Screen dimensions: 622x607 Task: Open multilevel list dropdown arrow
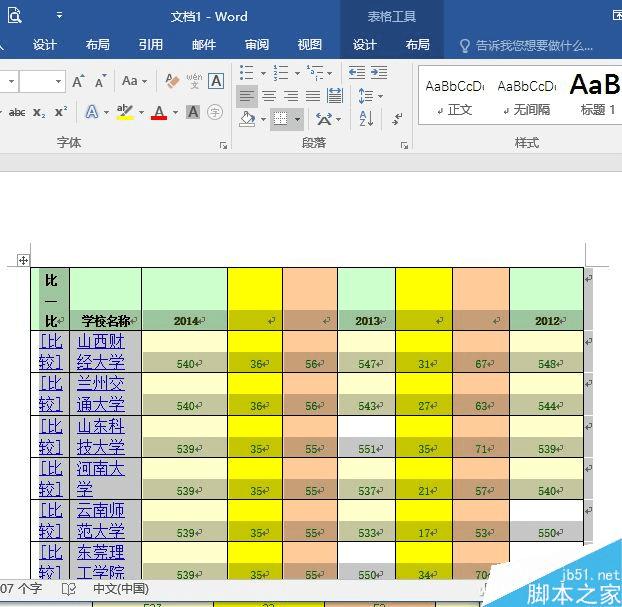tap(330, 73)
